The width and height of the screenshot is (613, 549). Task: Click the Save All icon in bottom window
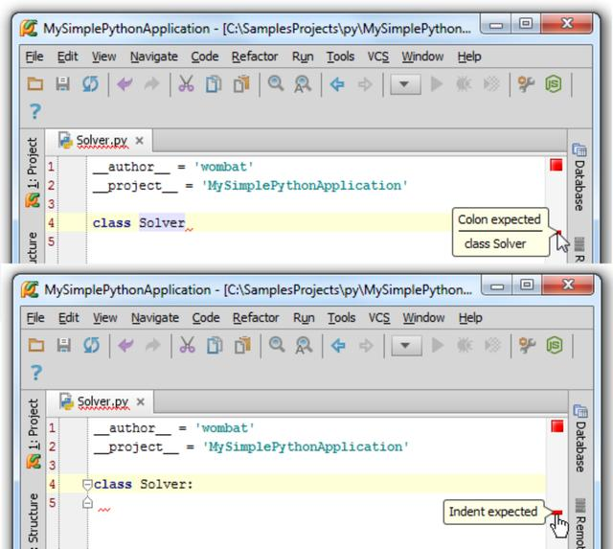point(64,345)
